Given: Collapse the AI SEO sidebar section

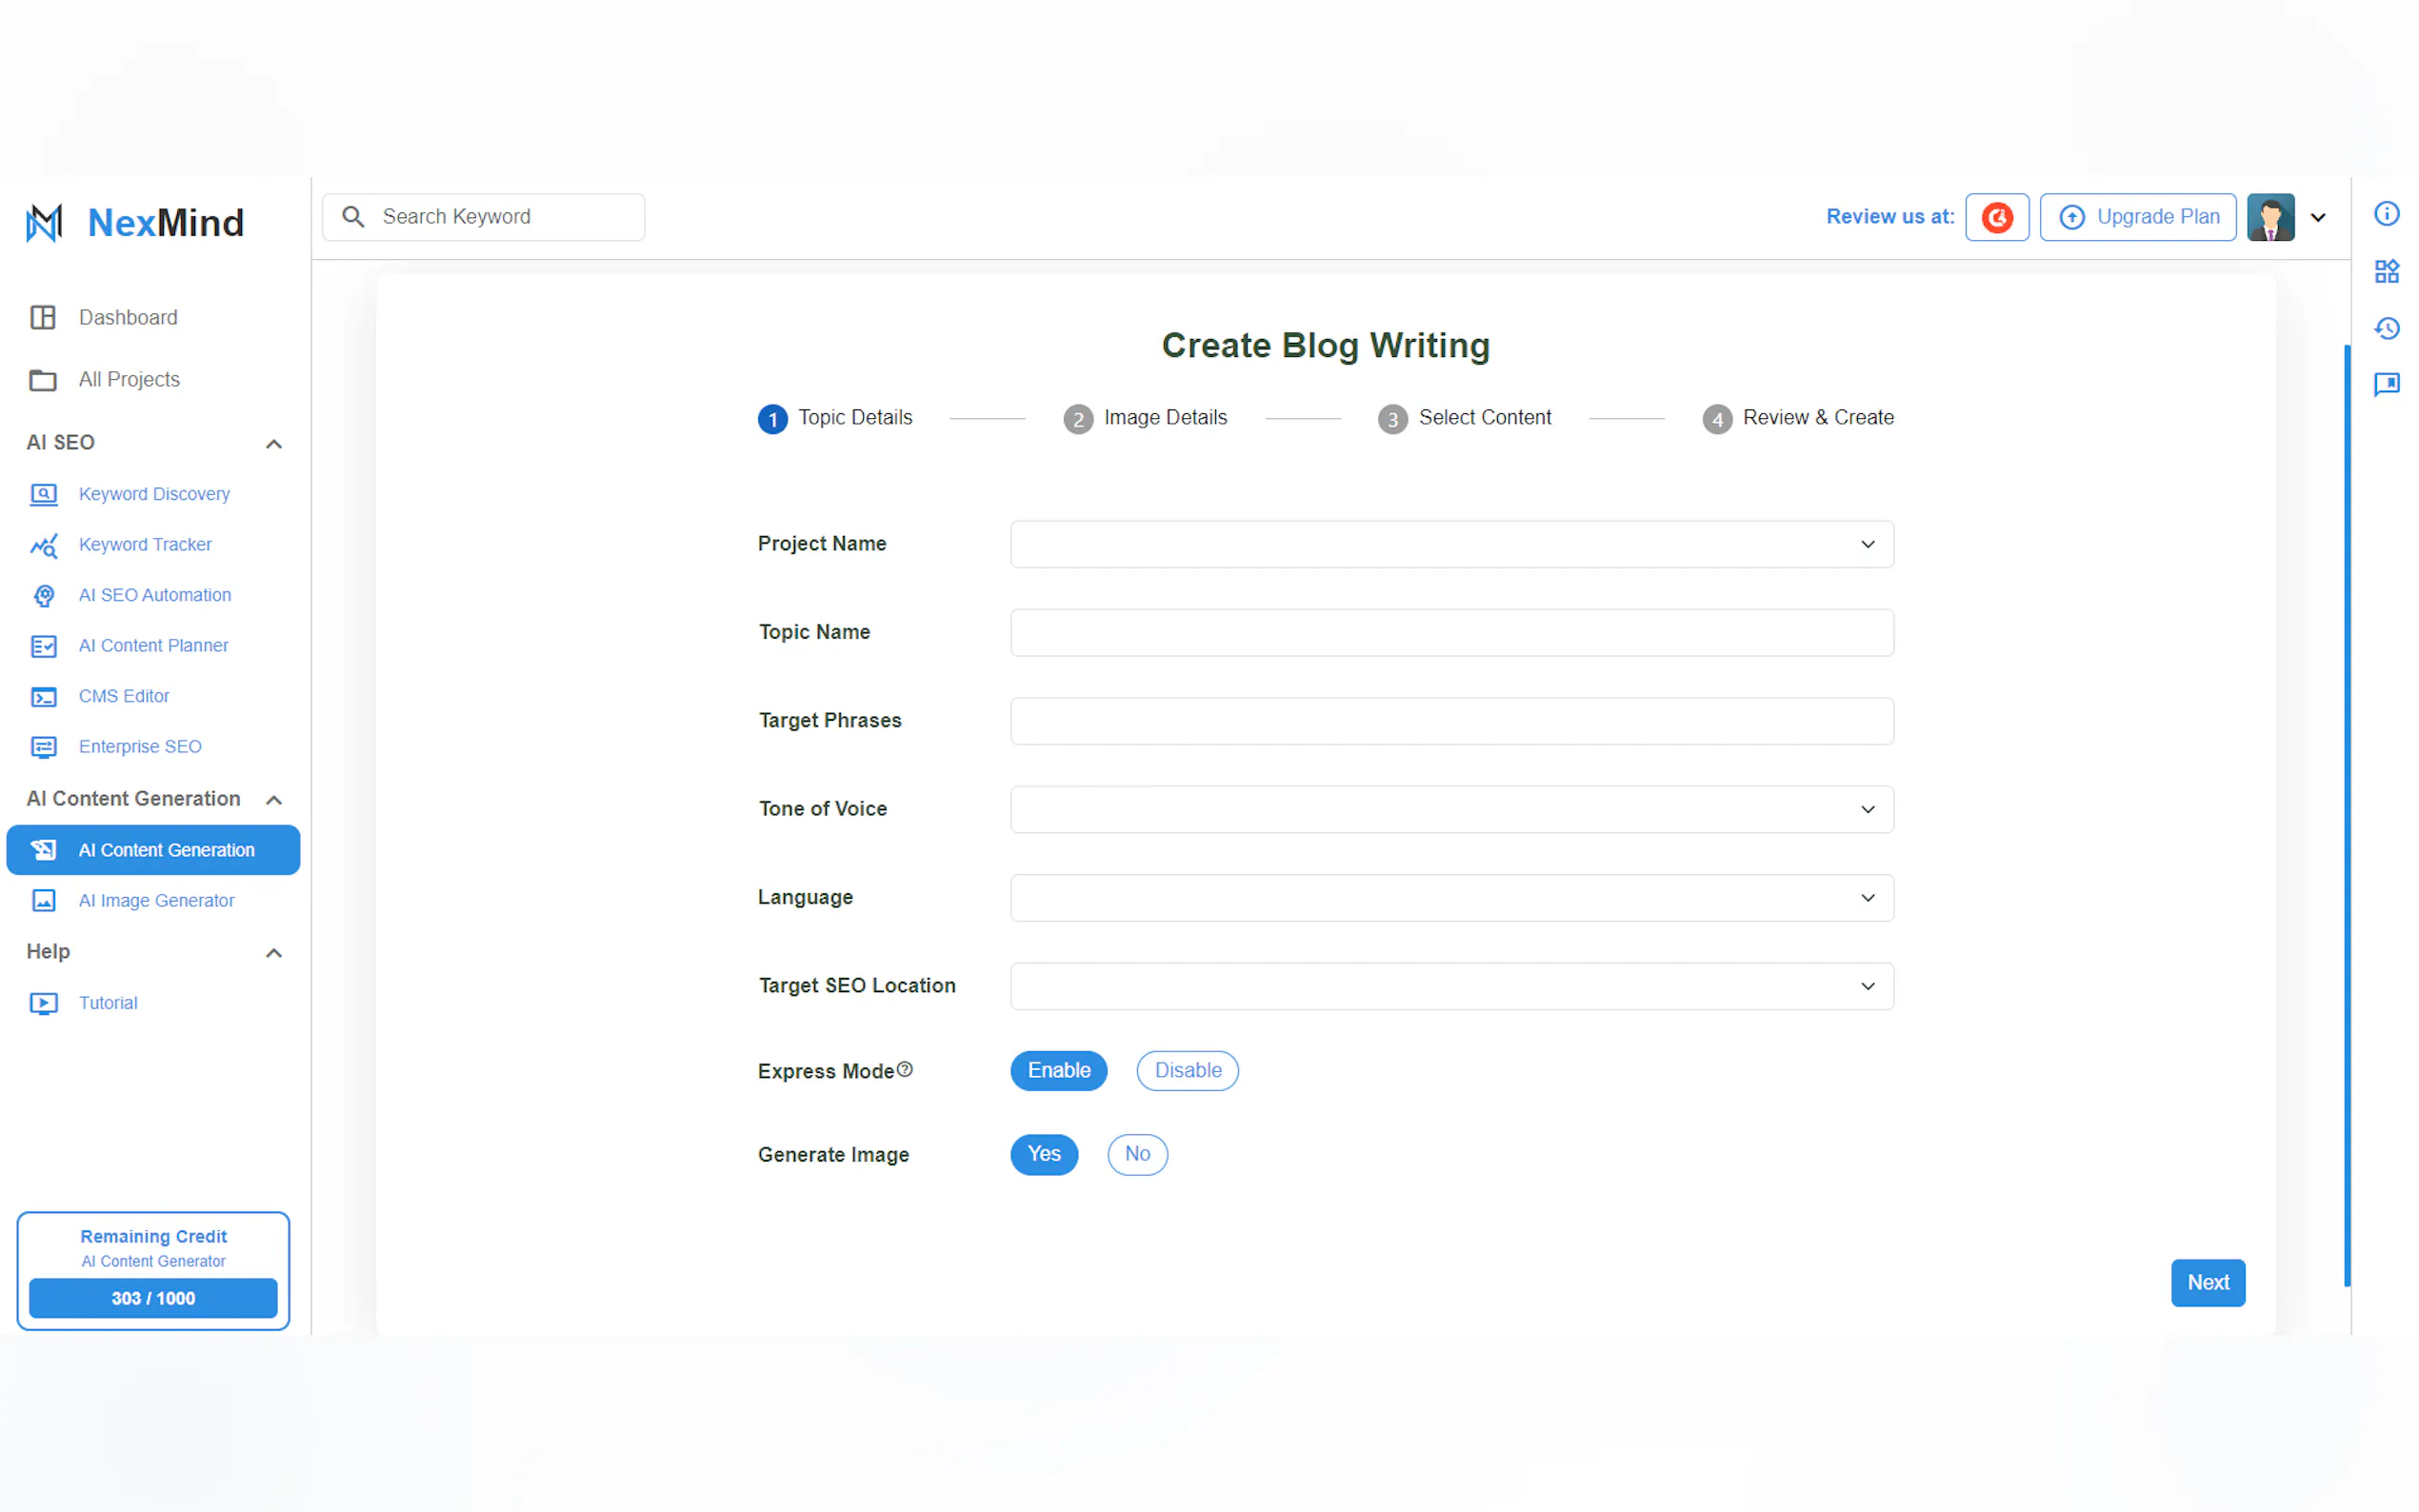Looking at the screenshot, I should click(x=273, y=443).
